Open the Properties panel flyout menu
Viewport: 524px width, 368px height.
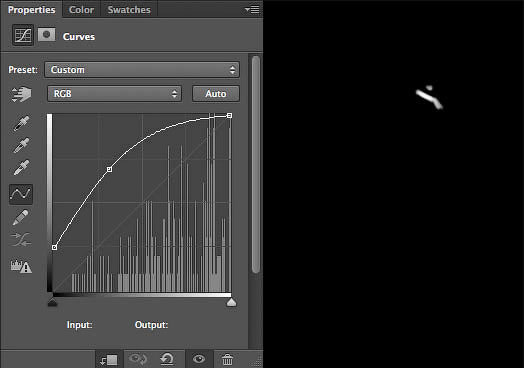252,10
